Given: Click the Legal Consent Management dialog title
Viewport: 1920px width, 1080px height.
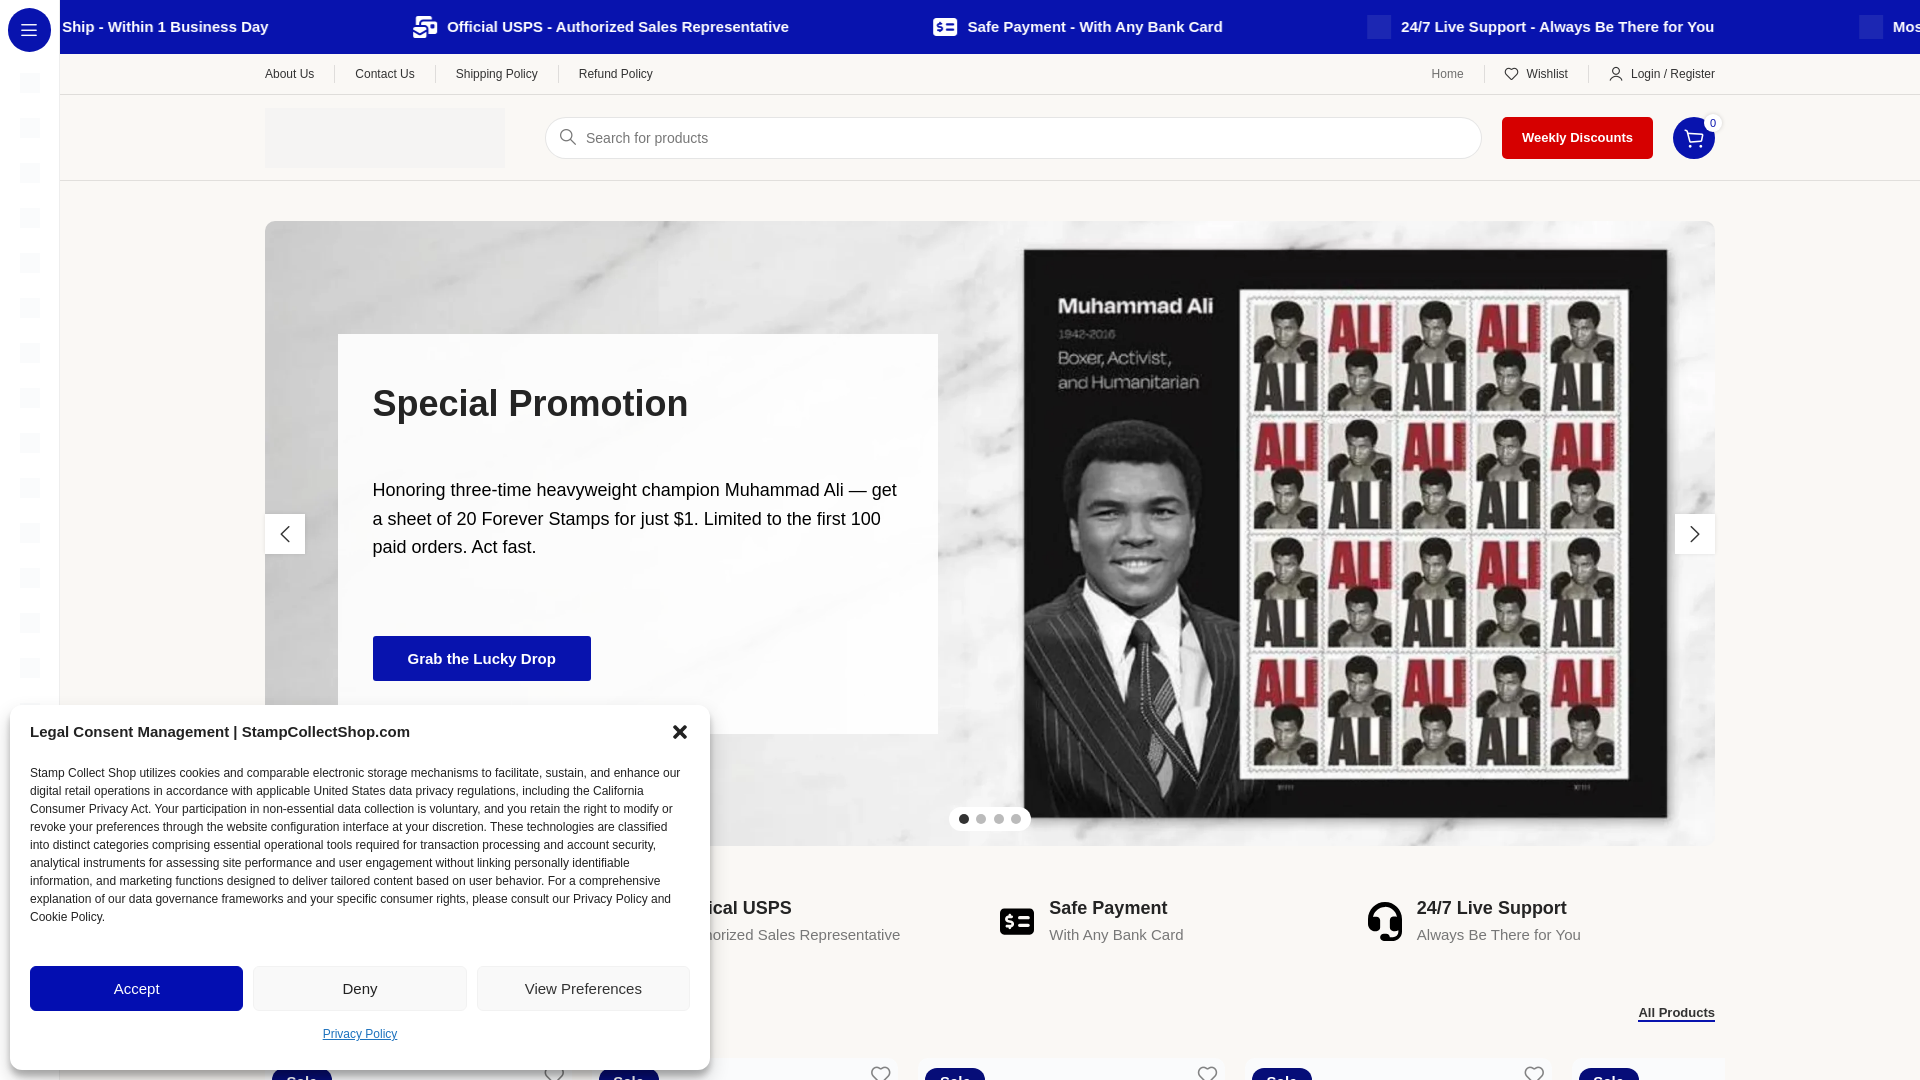Looking at the screenshot, I should 220,732.
